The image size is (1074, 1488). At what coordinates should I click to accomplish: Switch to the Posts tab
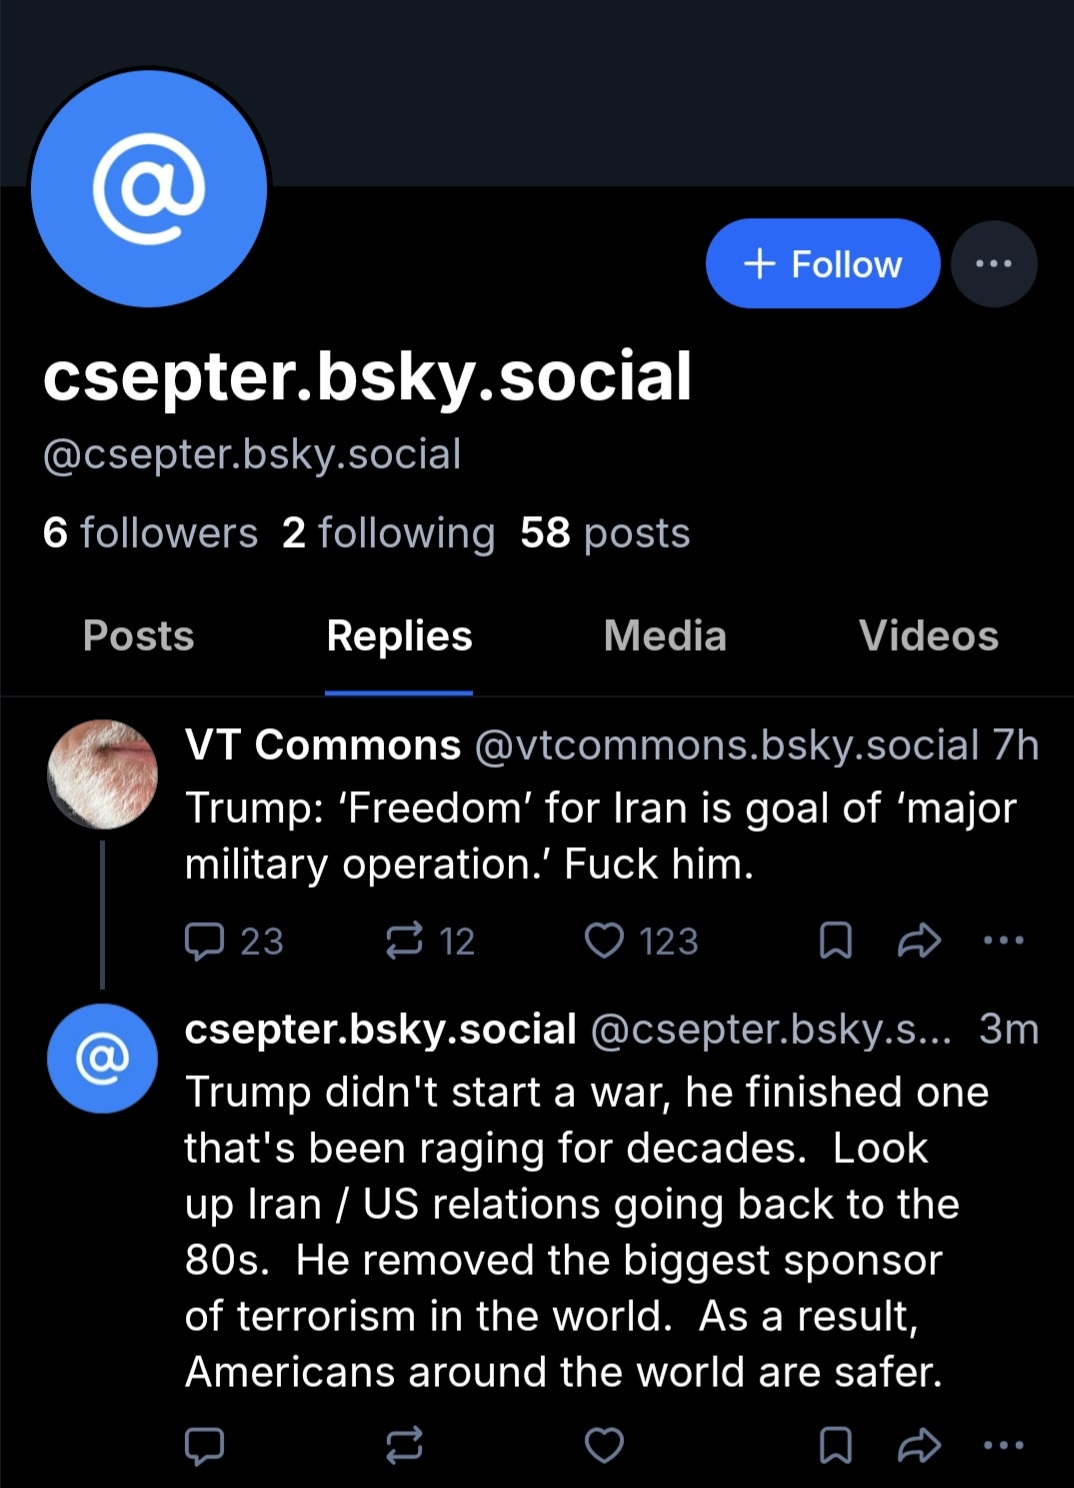[x=139, y=636]
